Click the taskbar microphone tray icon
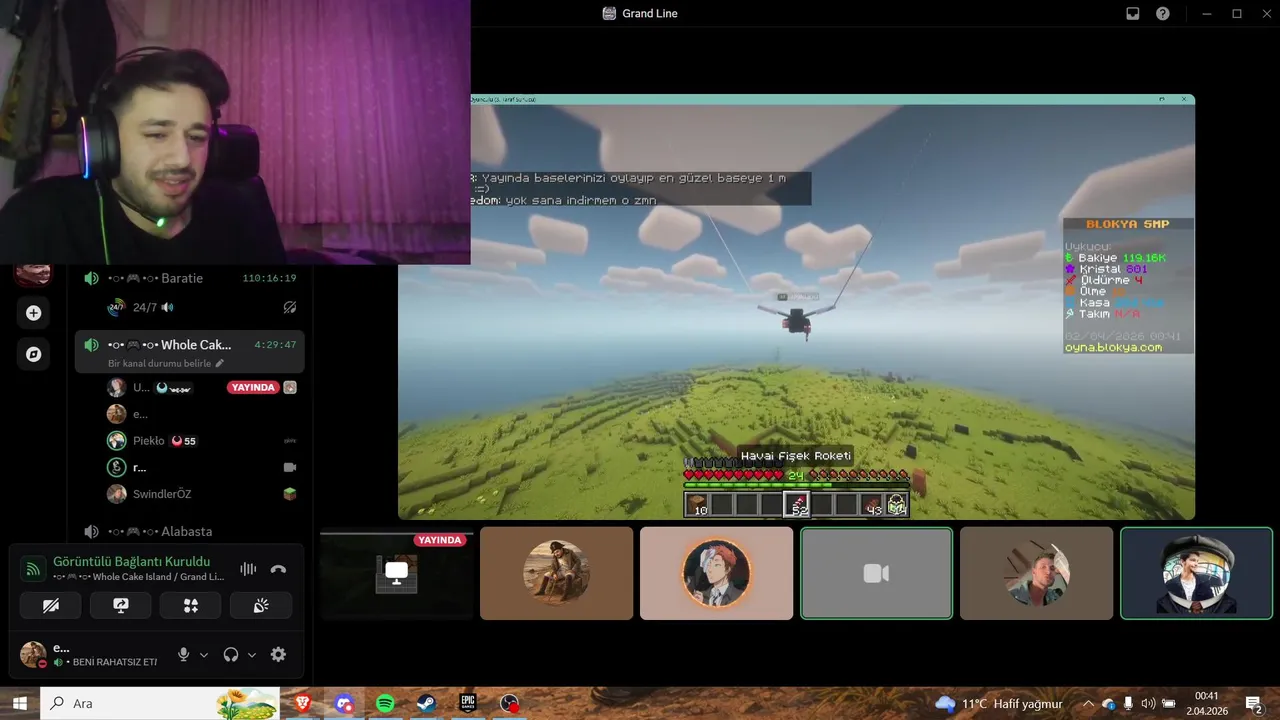 point(1128,704)
